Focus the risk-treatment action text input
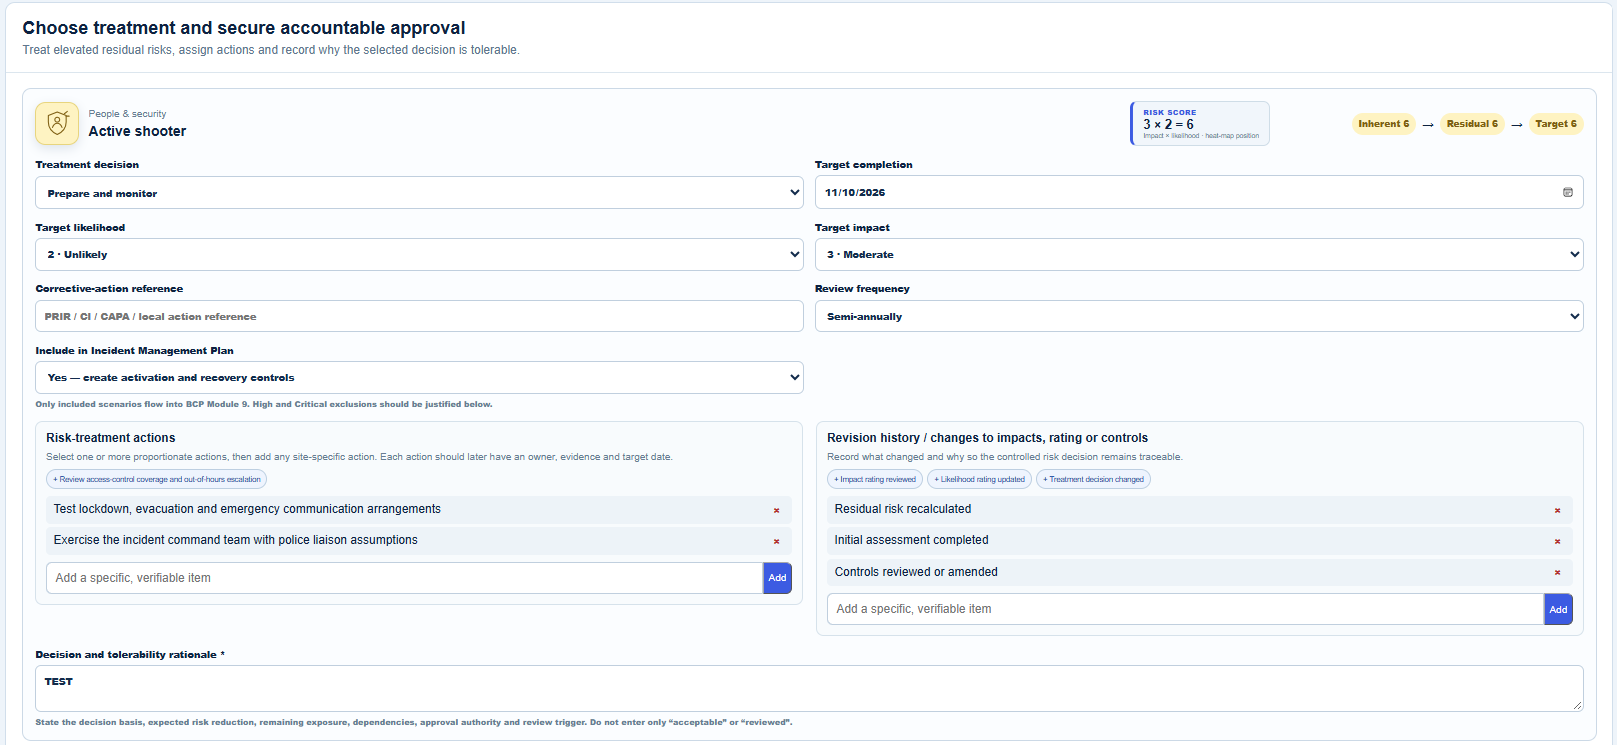This screenshot has width=1617, height=745. pos(404,578)
